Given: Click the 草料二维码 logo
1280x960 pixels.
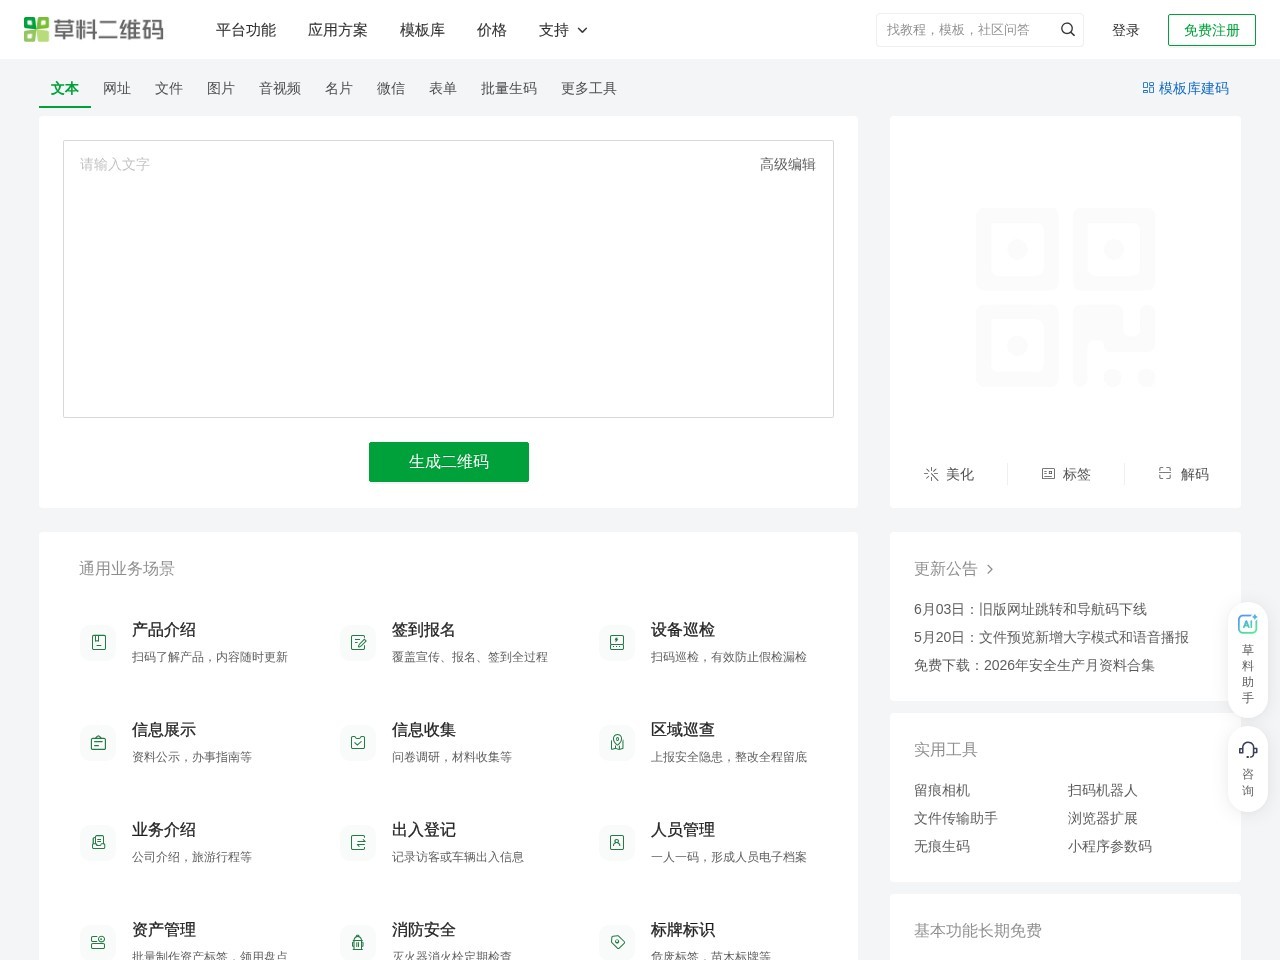Looking at the screenshot, I should pyautogui.click(x=94, y=30).
